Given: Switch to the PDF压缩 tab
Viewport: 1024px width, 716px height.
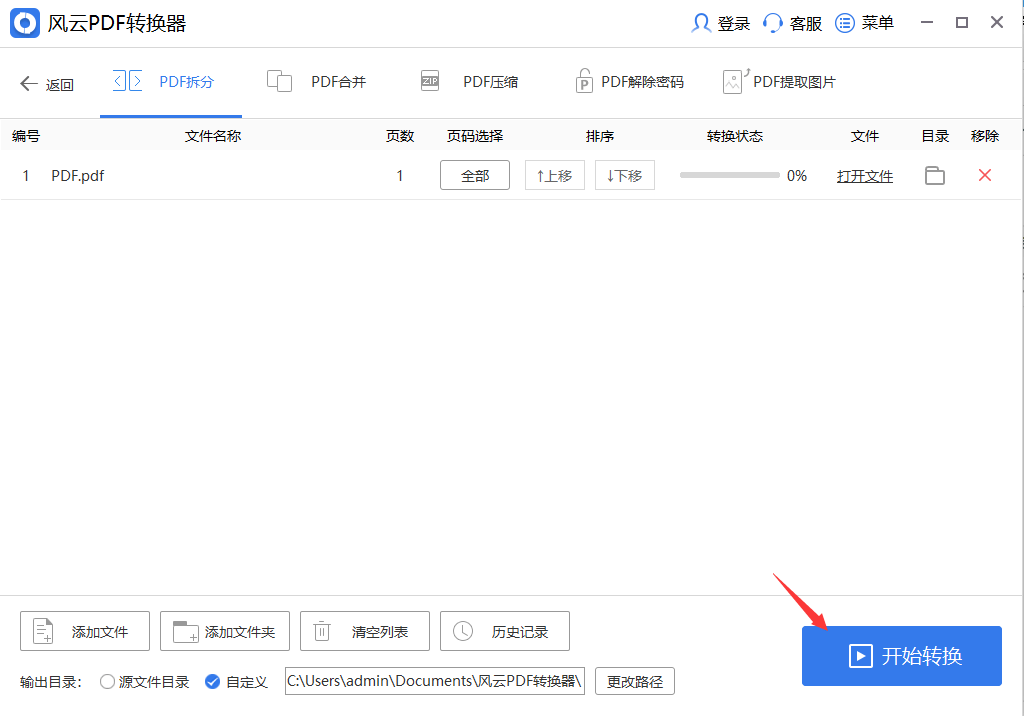Looking at the screenshot, I should (x=470, y=82).
